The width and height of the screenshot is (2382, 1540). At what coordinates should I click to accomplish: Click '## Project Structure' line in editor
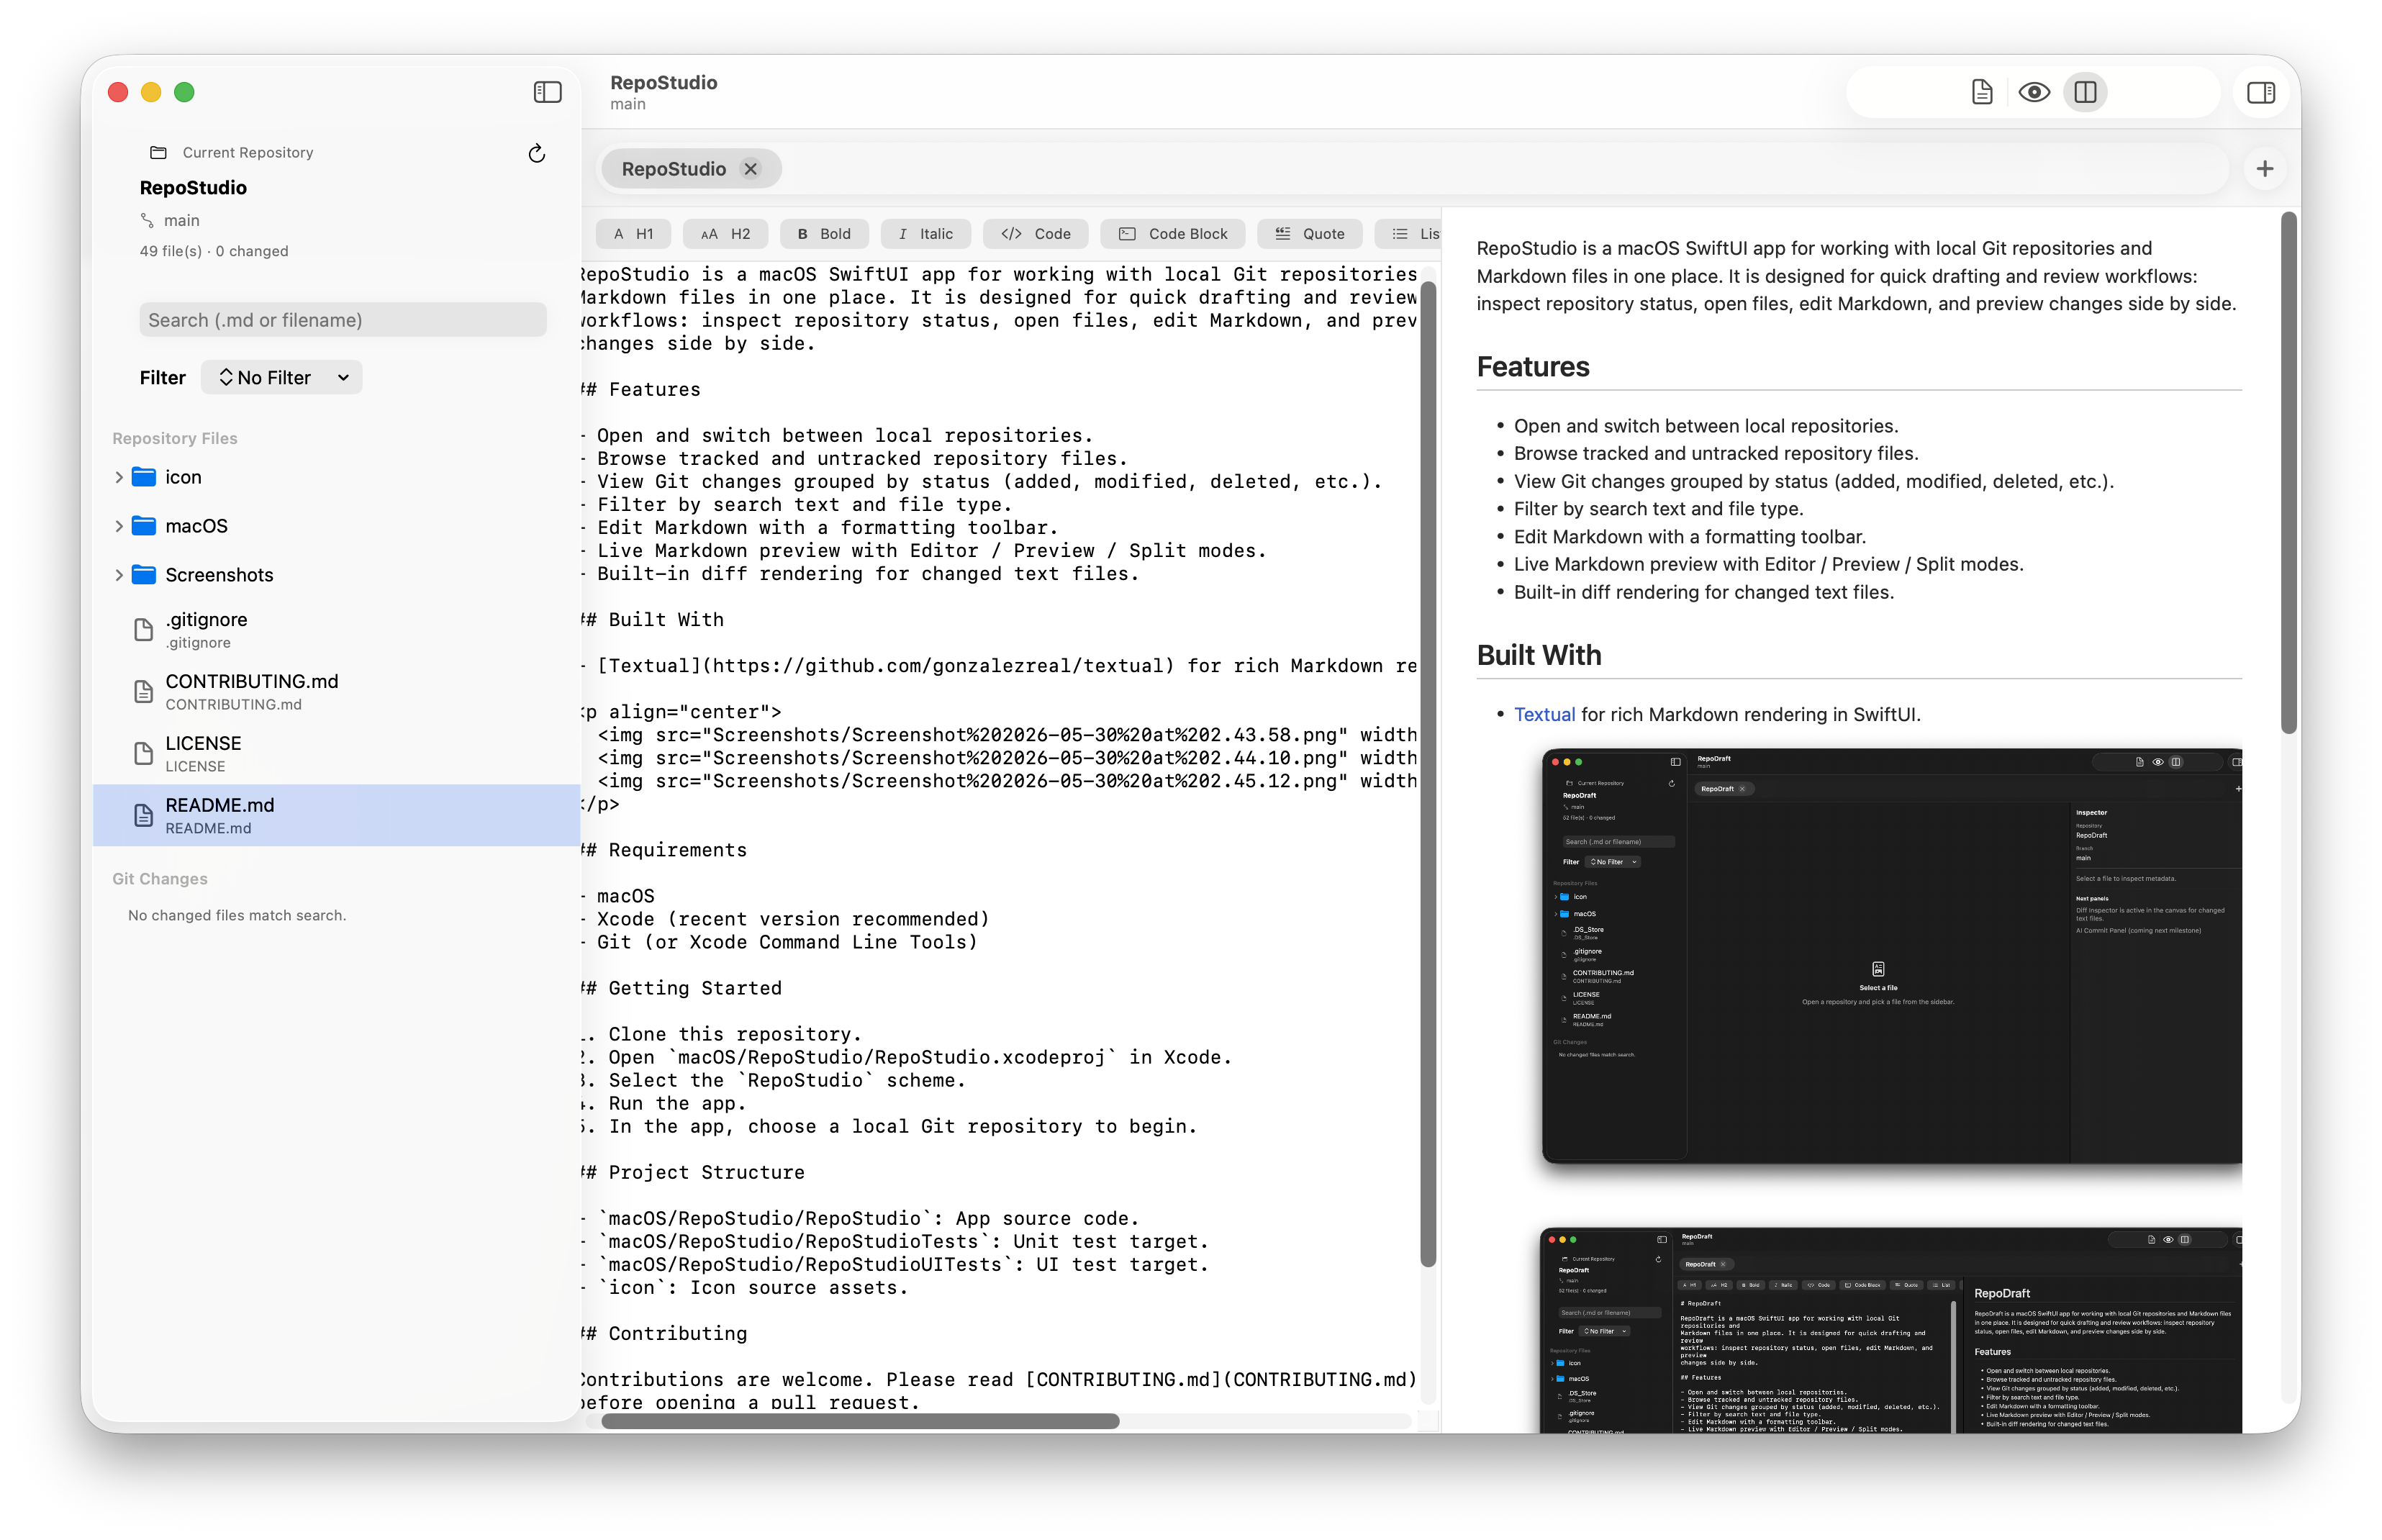[x=693, y=1172]
